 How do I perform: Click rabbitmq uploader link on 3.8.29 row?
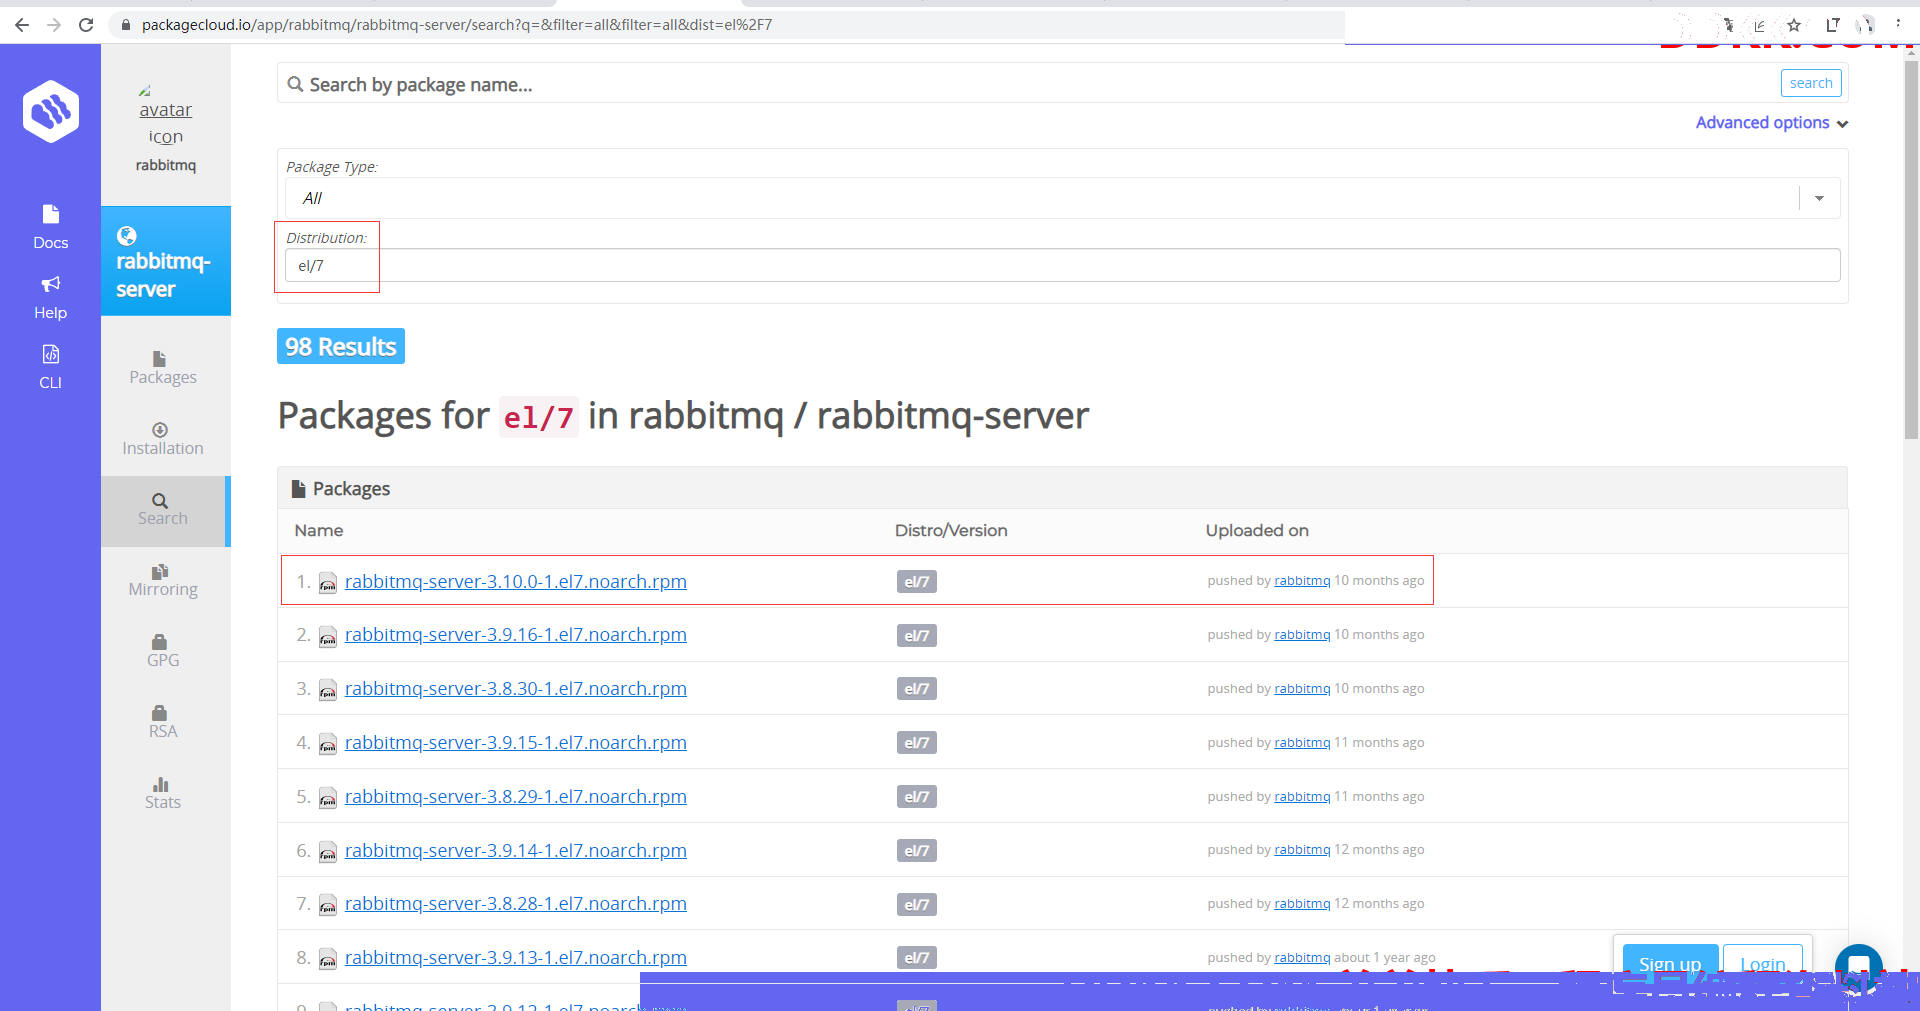tap(1302, 797)
